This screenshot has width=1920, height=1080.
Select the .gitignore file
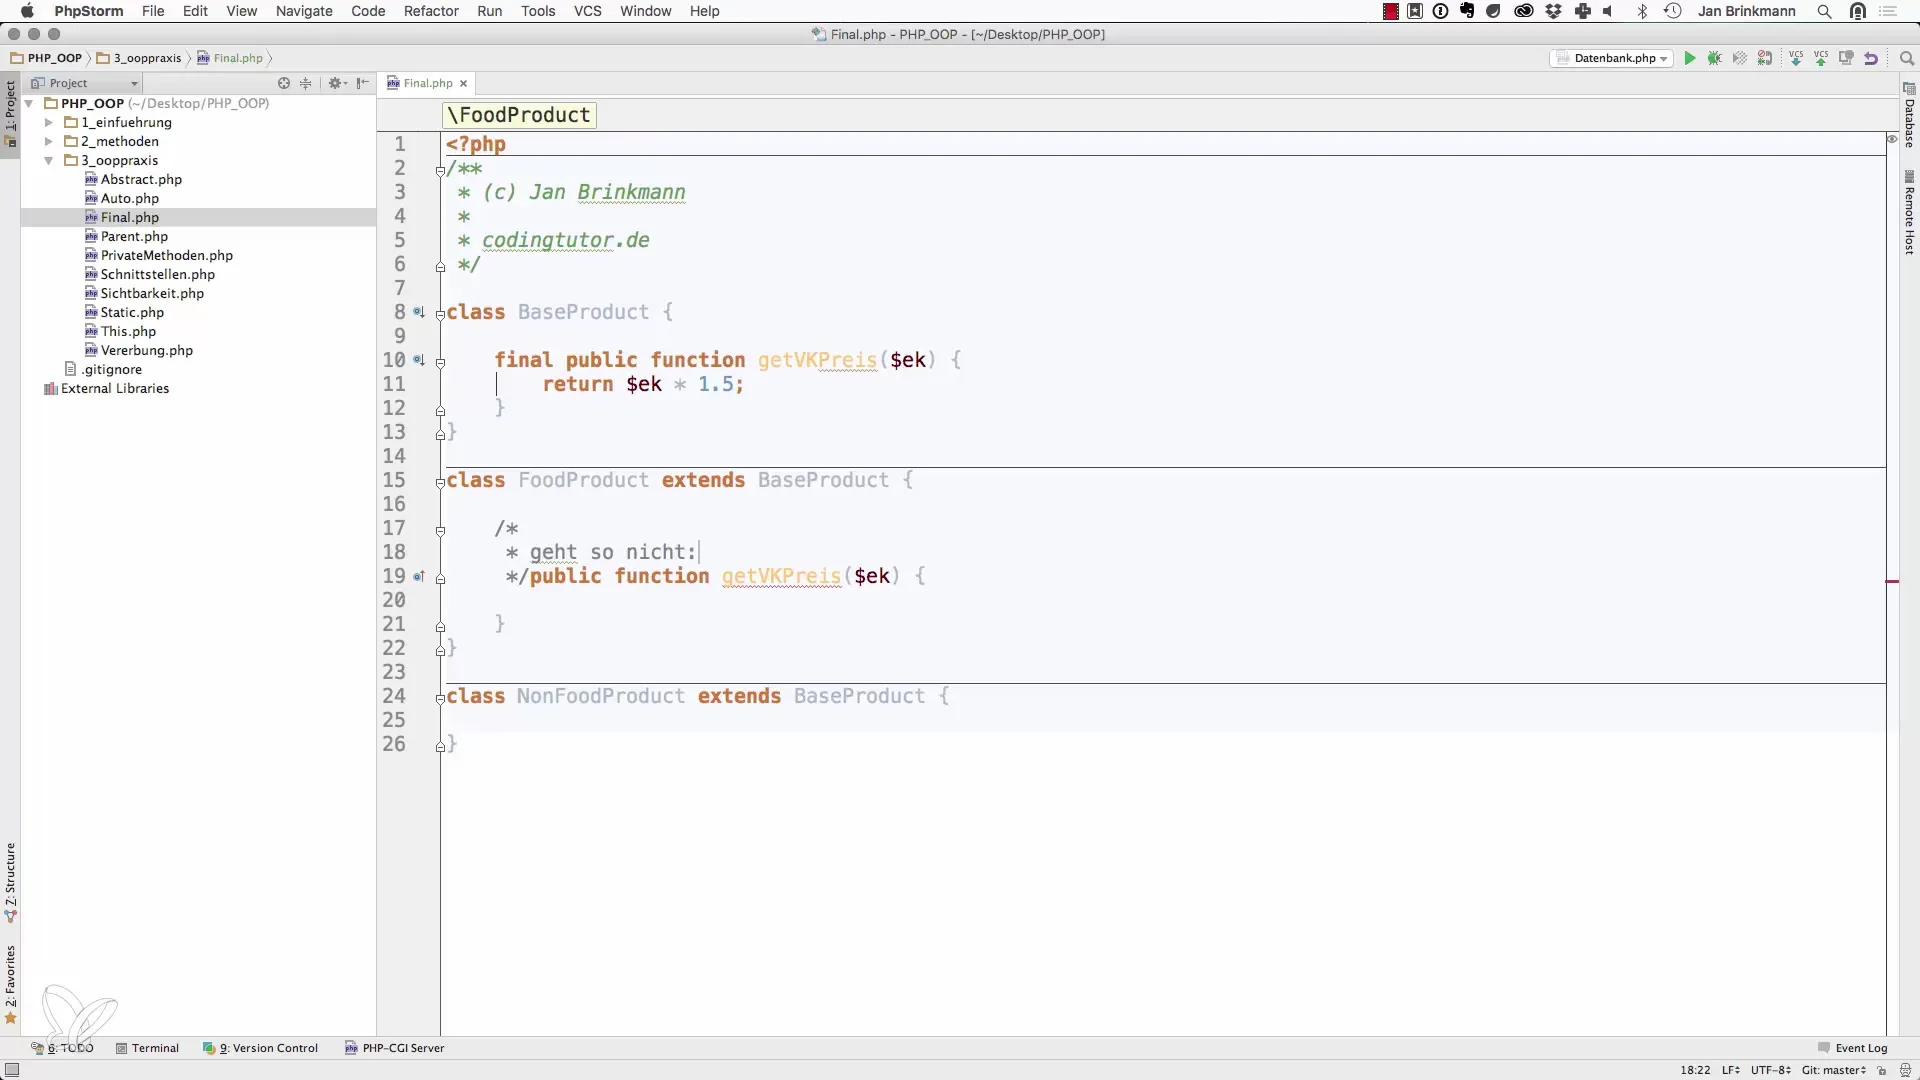click(103, 369)
